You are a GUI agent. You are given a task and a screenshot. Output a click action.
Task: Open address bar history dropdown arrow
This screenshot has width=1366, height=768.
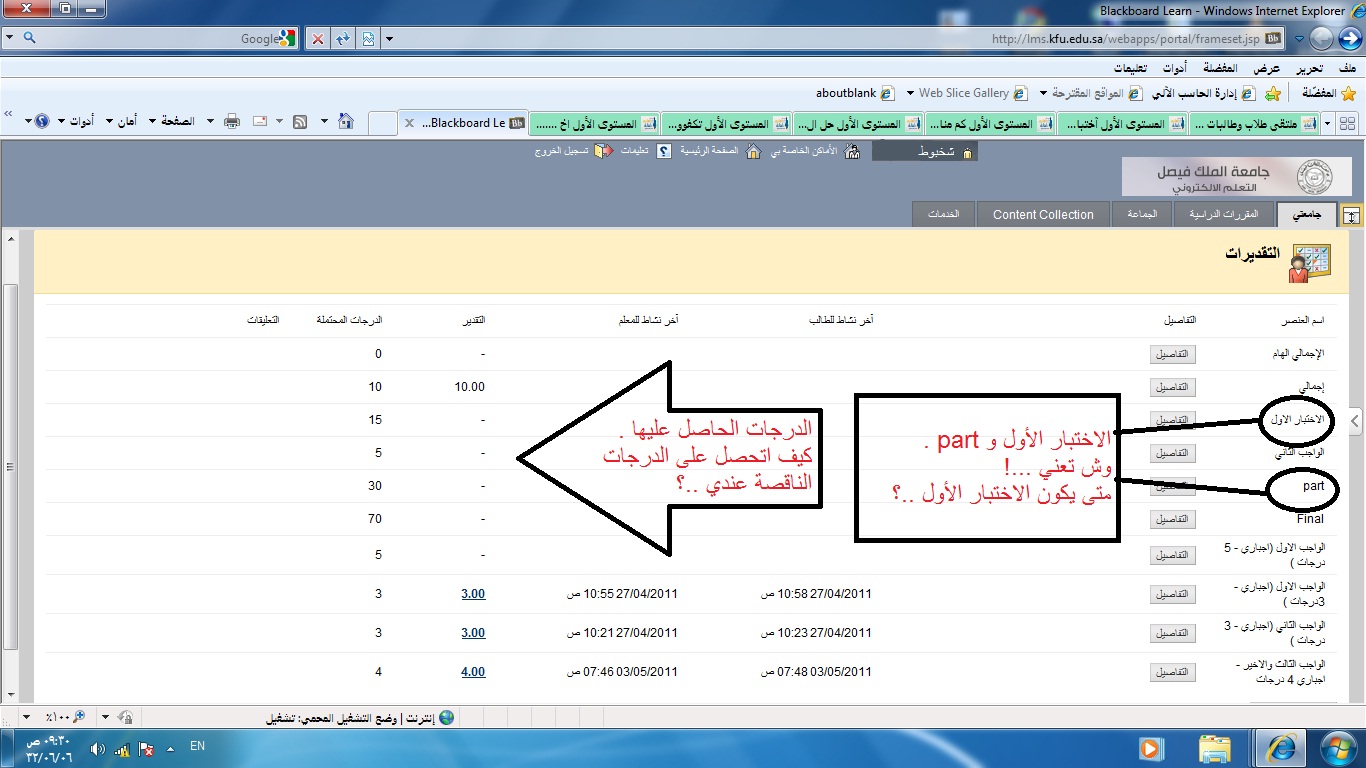pos(390,39)
